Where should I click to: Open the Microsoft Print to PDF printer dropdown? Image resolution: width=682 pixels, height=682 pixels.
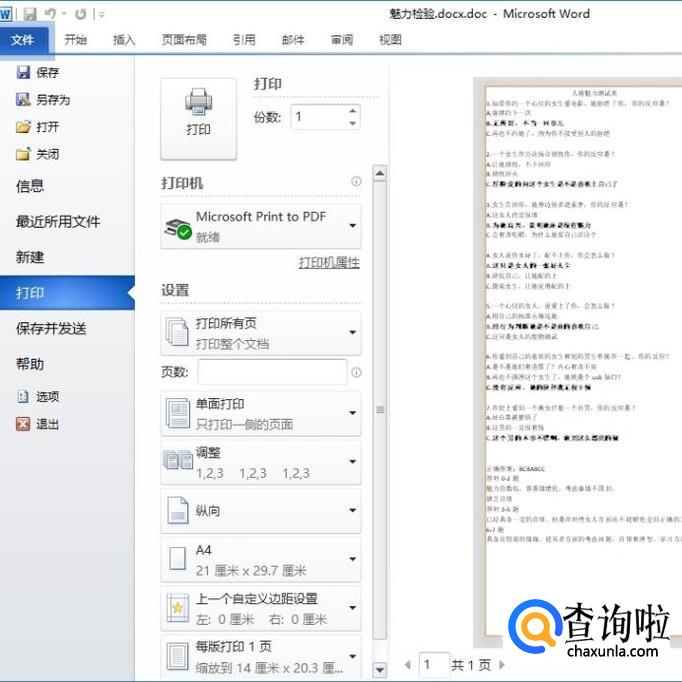click(261, 226)
